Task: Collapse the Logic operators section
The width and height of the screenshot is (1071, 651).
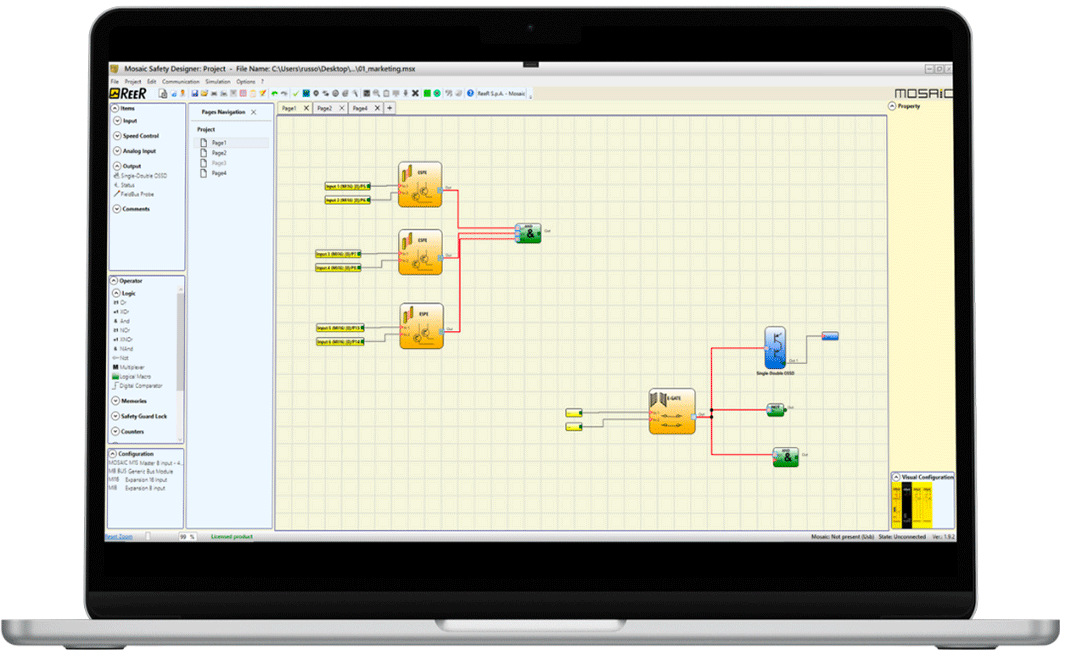Action: 118,293
